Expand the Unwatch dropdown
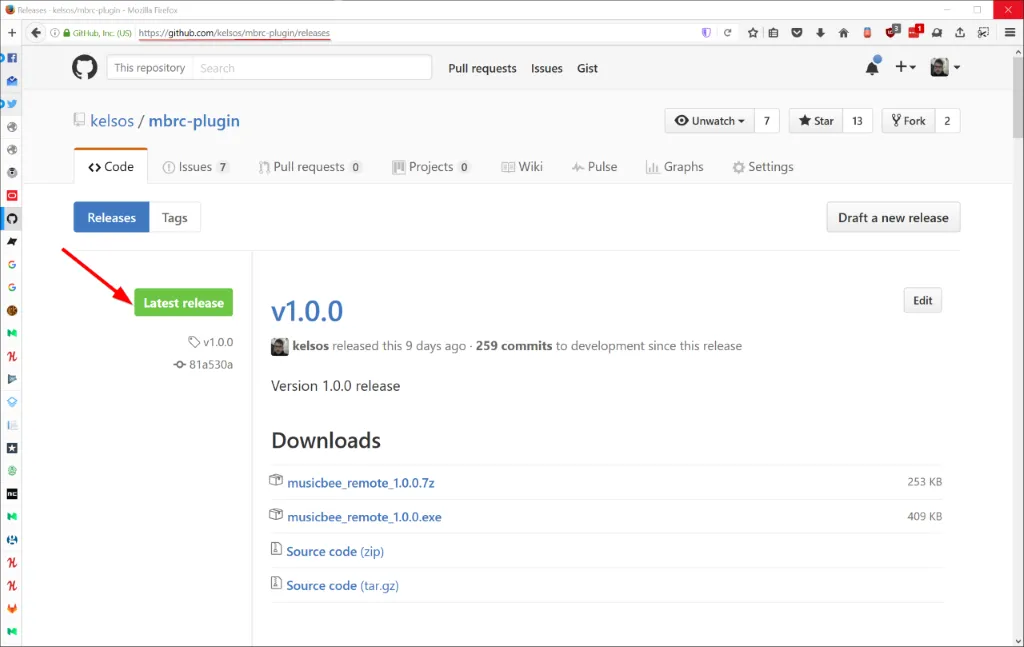Image resolution: width=1024 pixels, height=647 pixels. pos(709,120)
